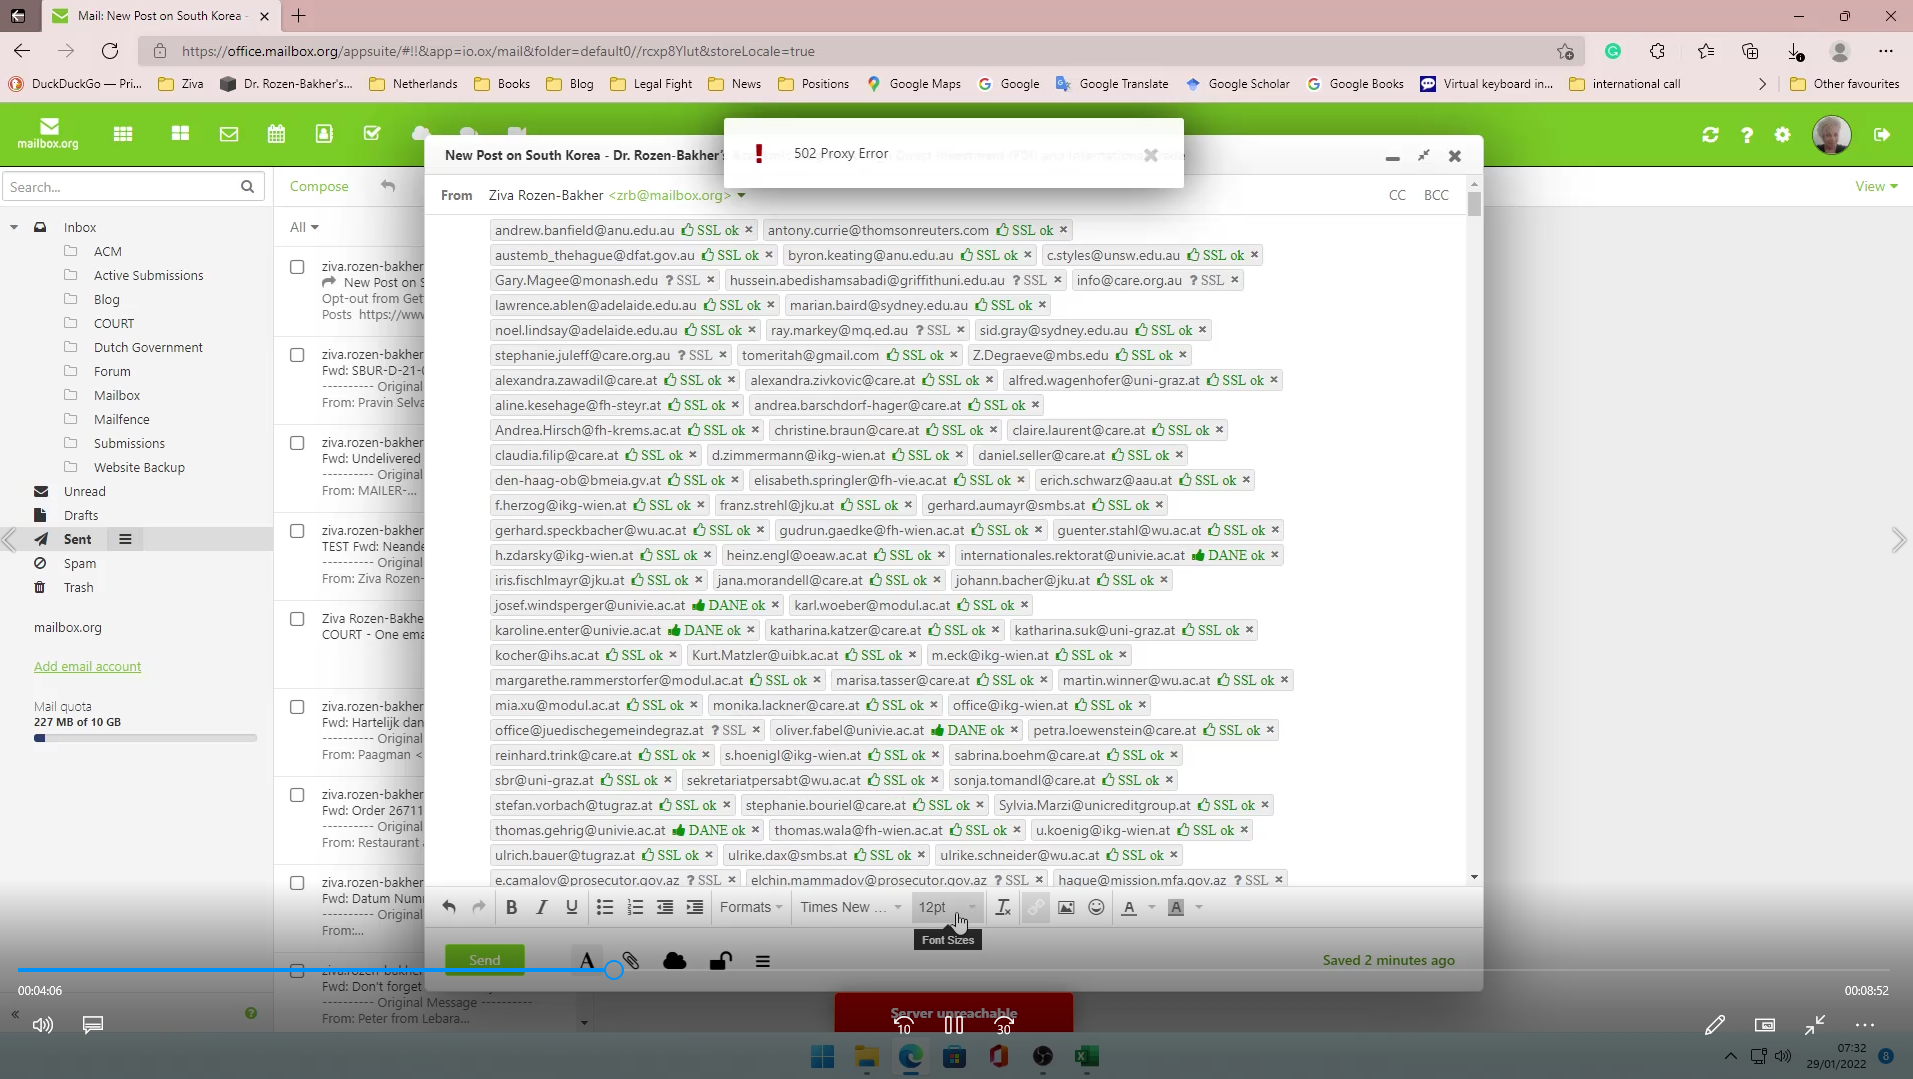This screenshot has width=1913, height=1079.
Task: Show the CC field
Action: (x=1397, y=195)
